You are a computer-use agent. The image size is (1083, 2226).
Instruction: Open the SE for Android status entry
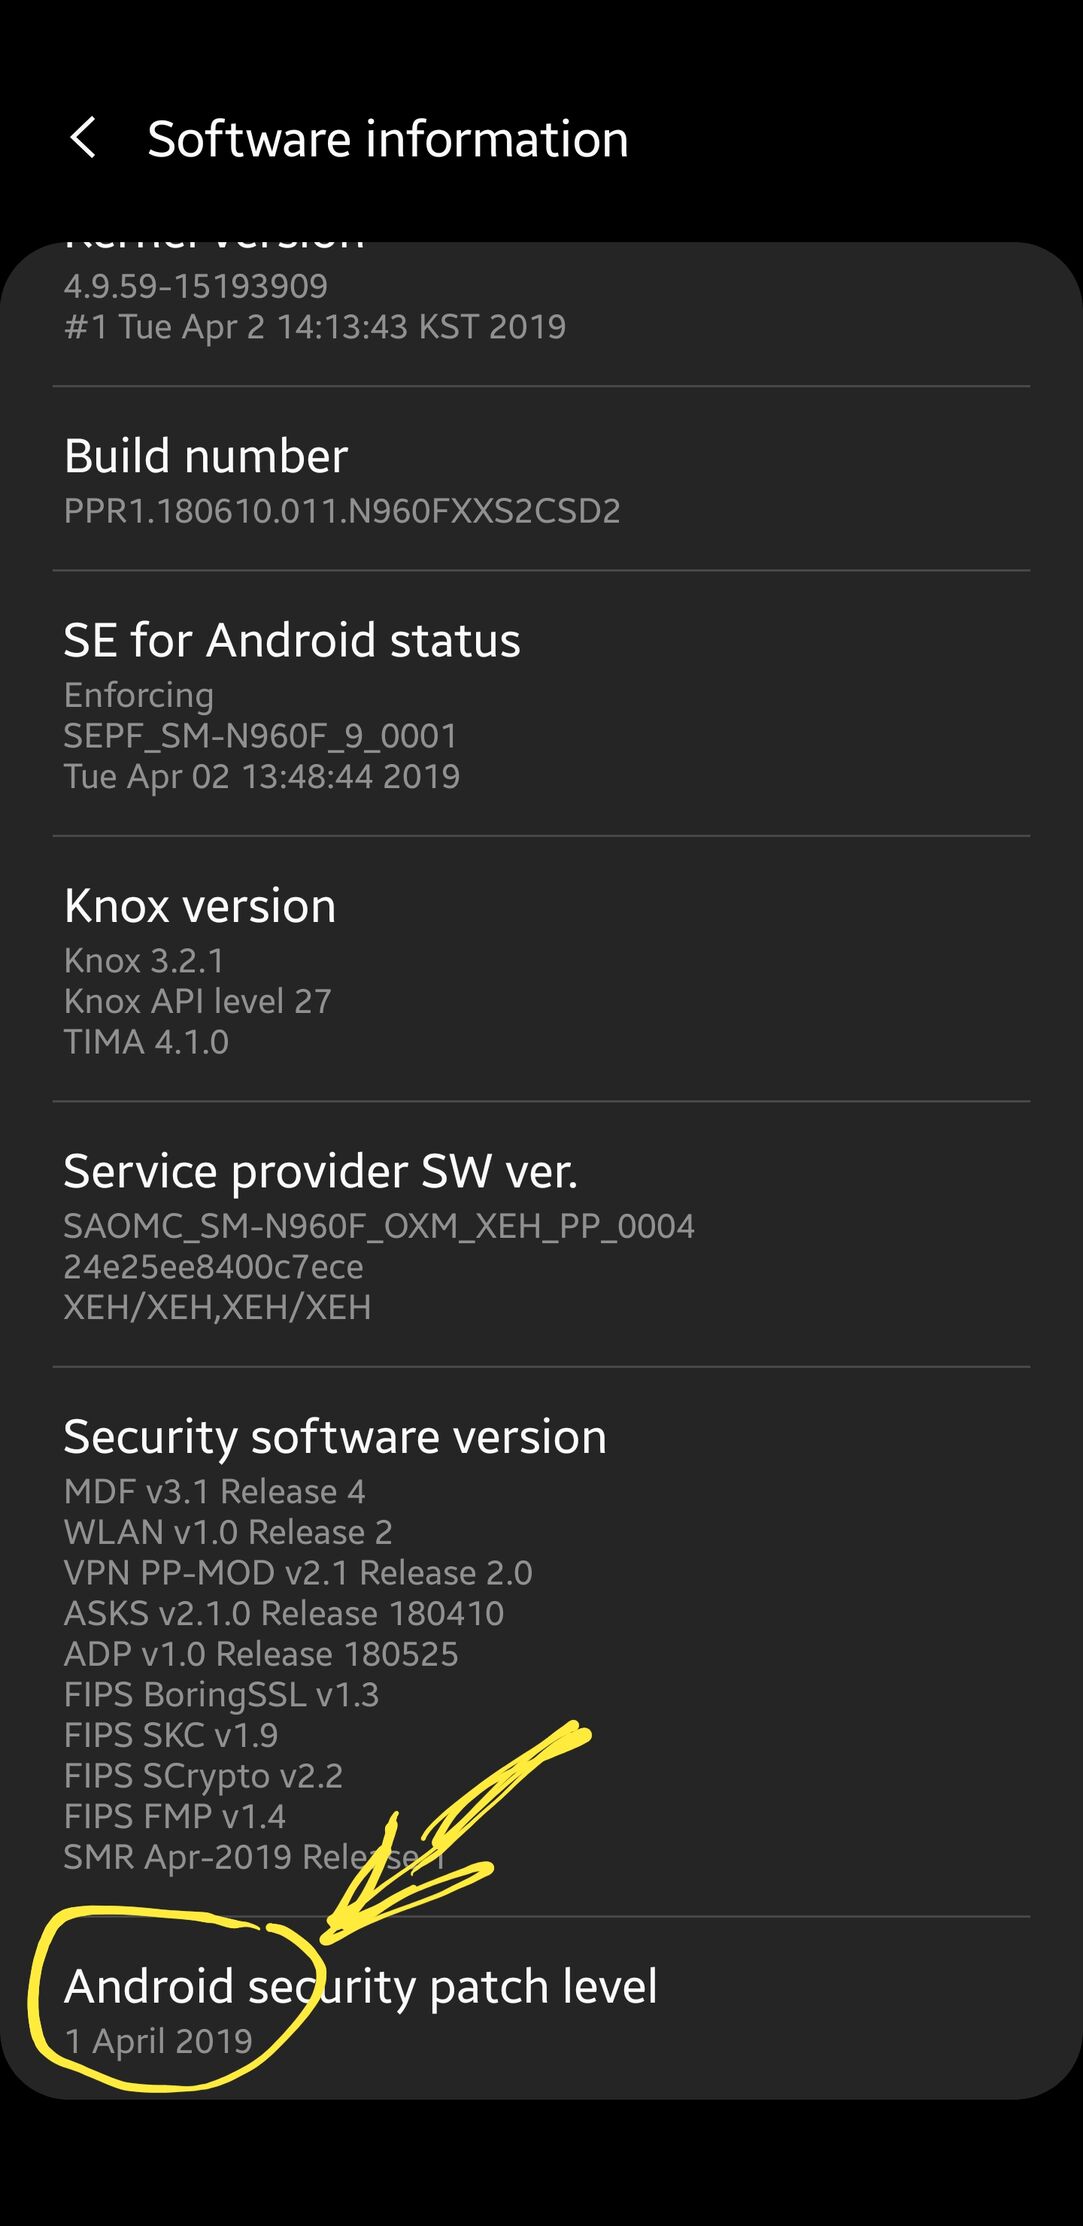click(x=292, y=640)
